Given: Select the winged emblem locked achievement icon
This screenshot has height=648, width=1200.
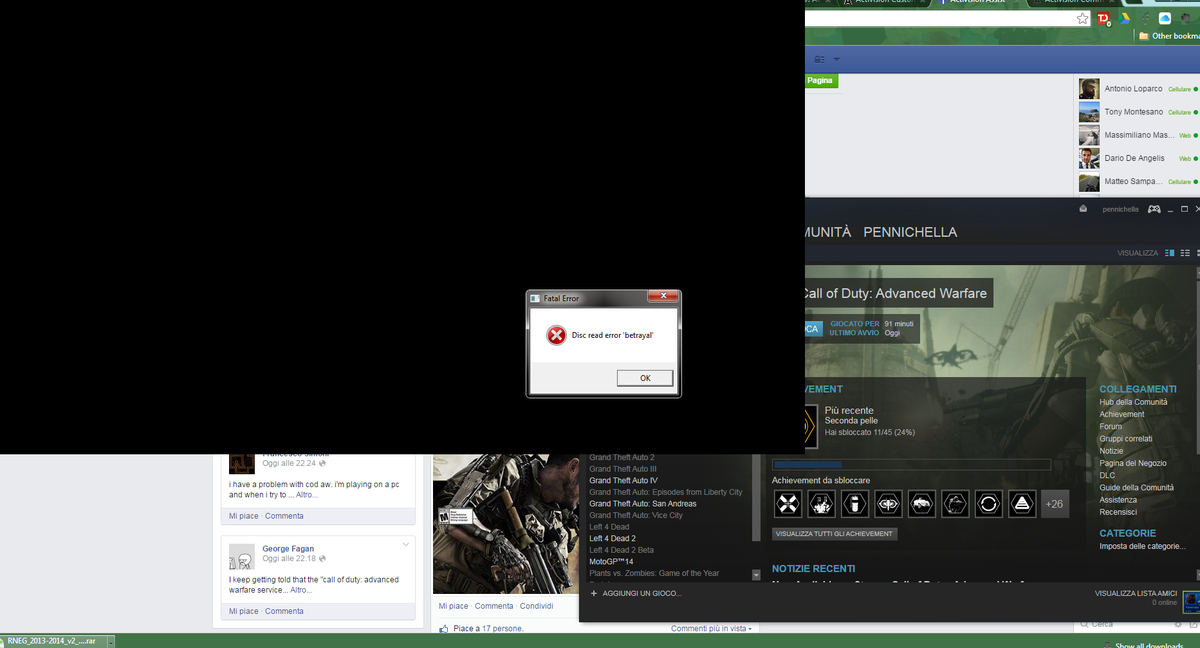Looking at the screenshot, I should 889,504.
